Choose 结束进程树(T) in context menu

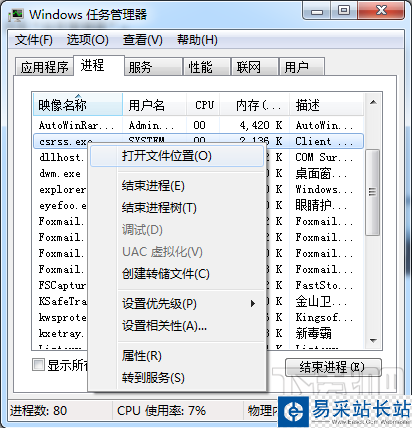point(177,208)
